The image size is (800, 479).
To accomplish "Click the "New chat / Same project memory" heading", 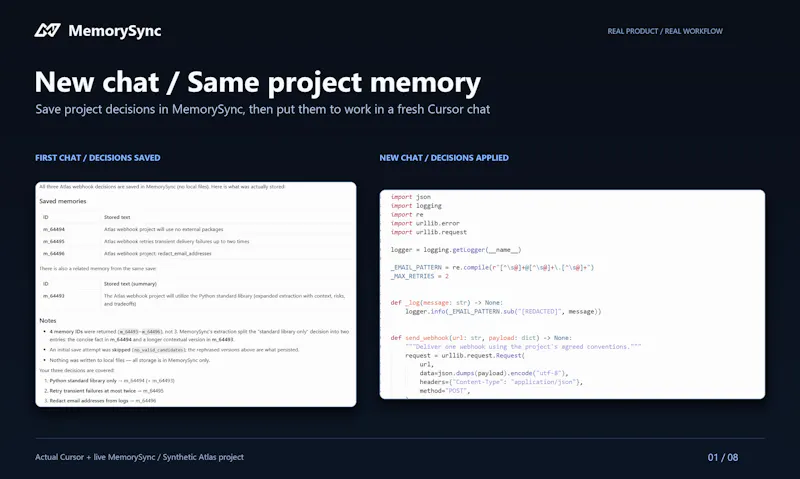I will 258,82.
